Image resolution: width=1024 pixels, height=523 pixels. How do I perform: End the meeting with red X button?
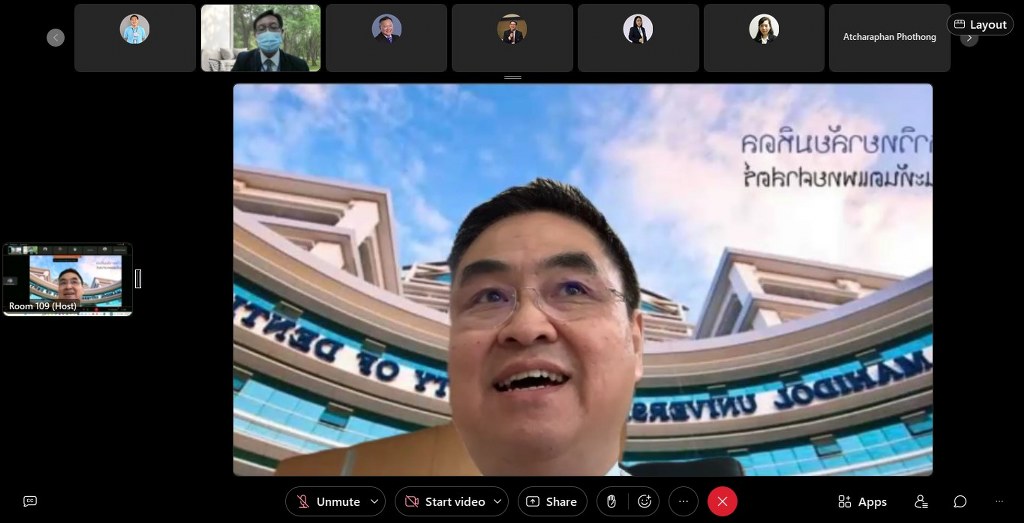coord(722,501)
